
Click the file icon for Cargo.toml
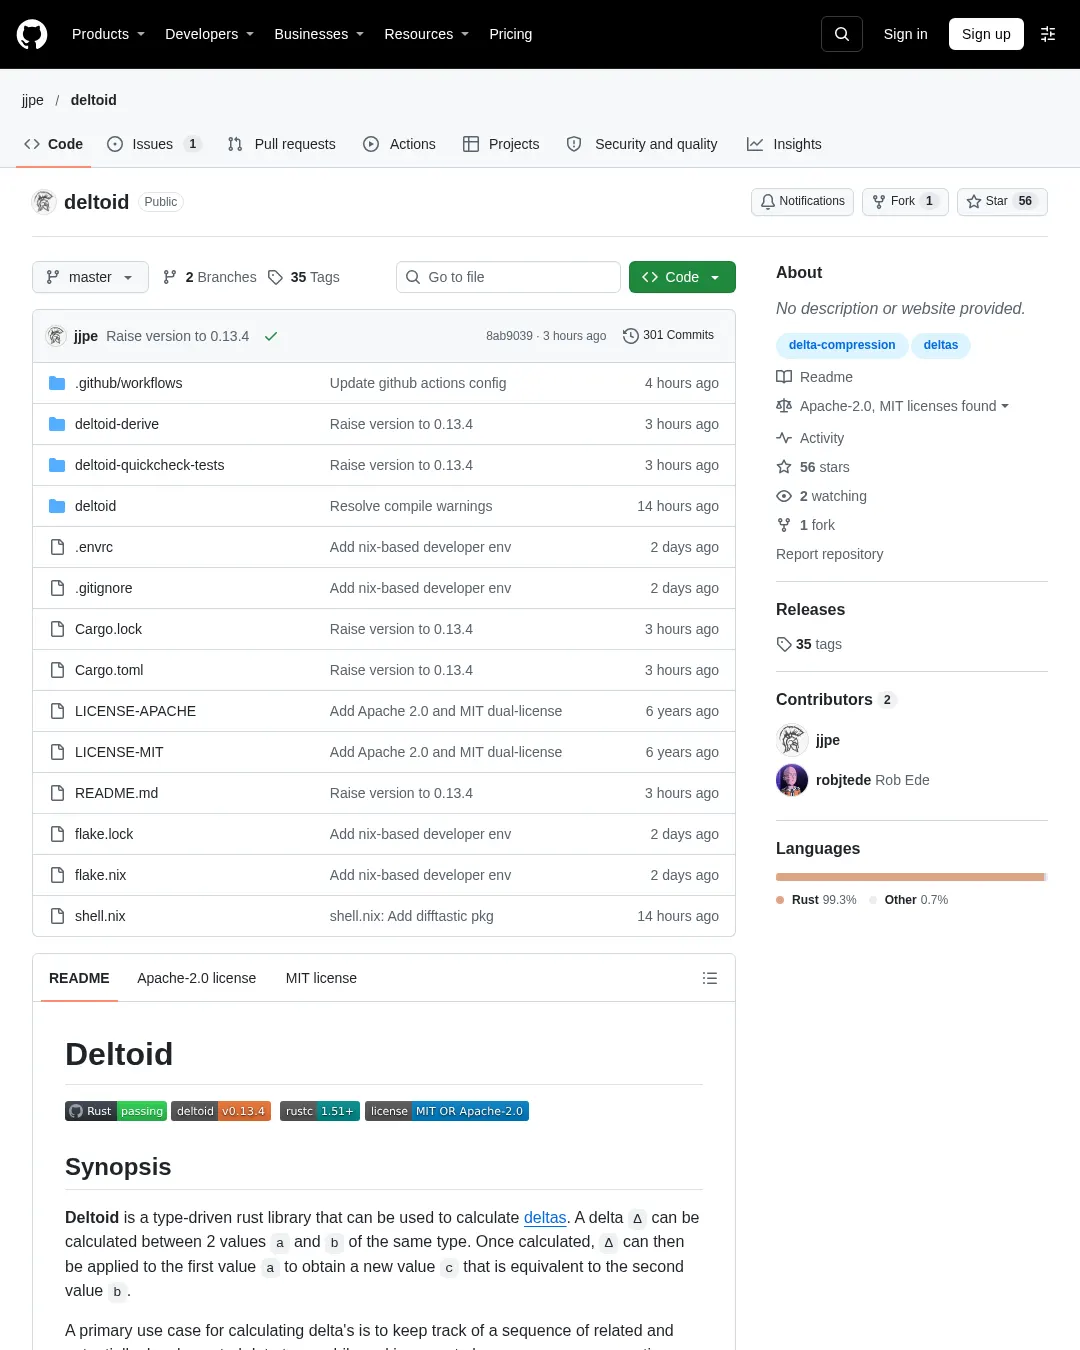click(x=57, y=670)
